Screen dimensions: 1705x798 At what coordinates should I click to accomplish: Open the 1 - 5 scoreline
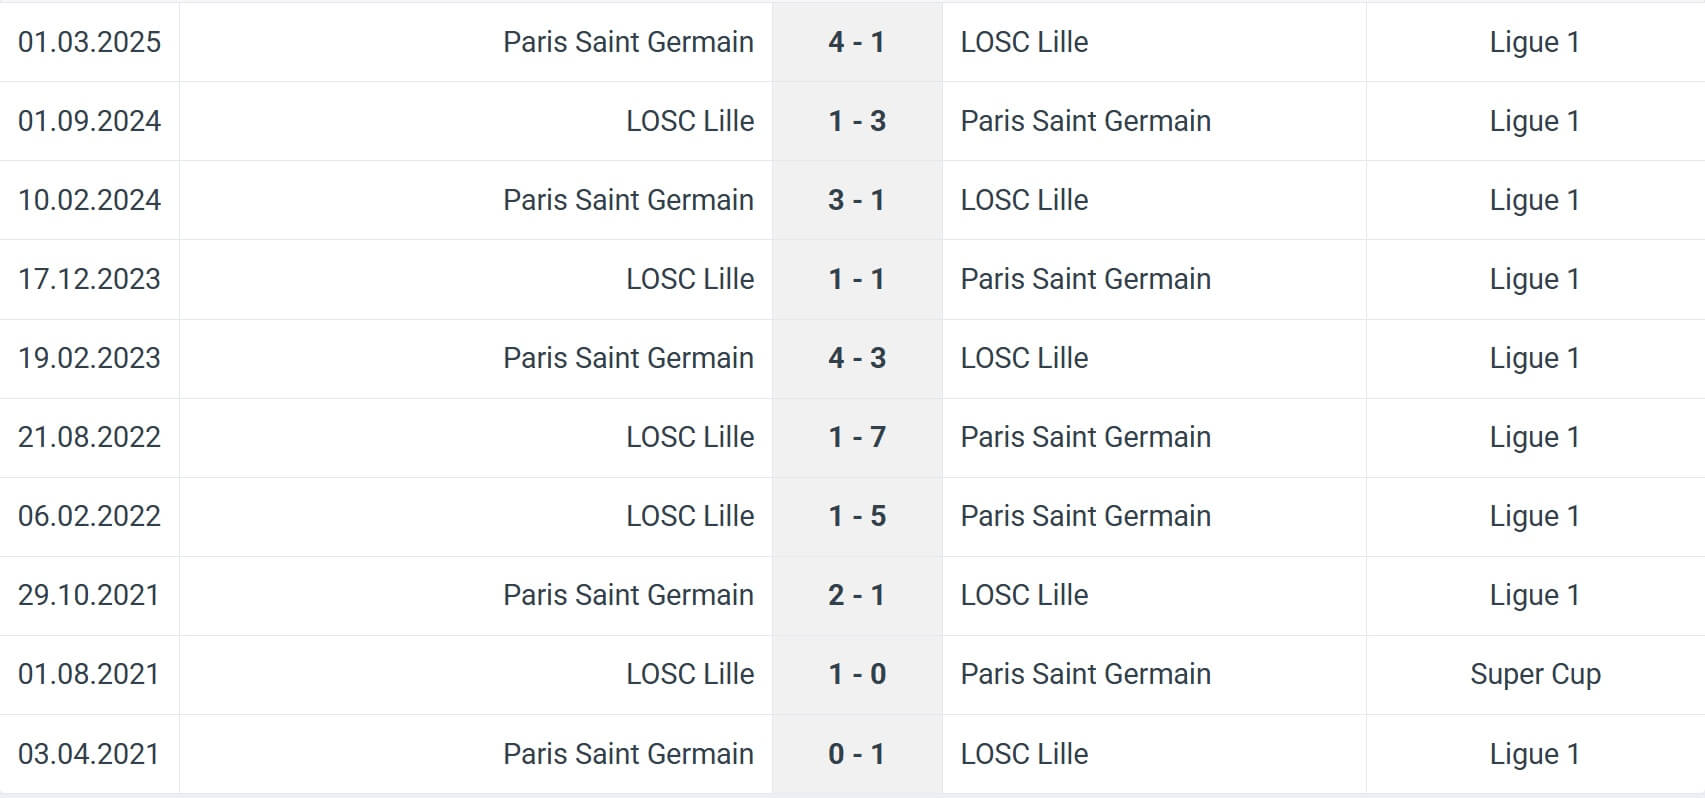pos(856,516)
